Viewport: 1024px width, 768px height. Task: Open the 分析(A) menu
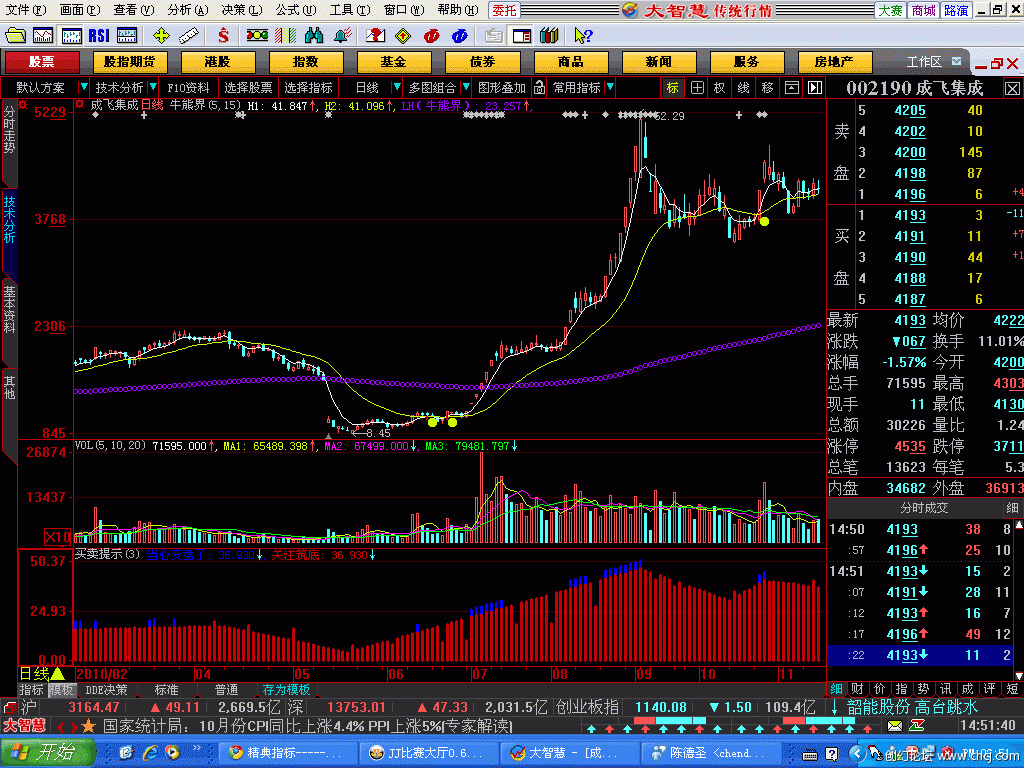click(x=187, y=10)
